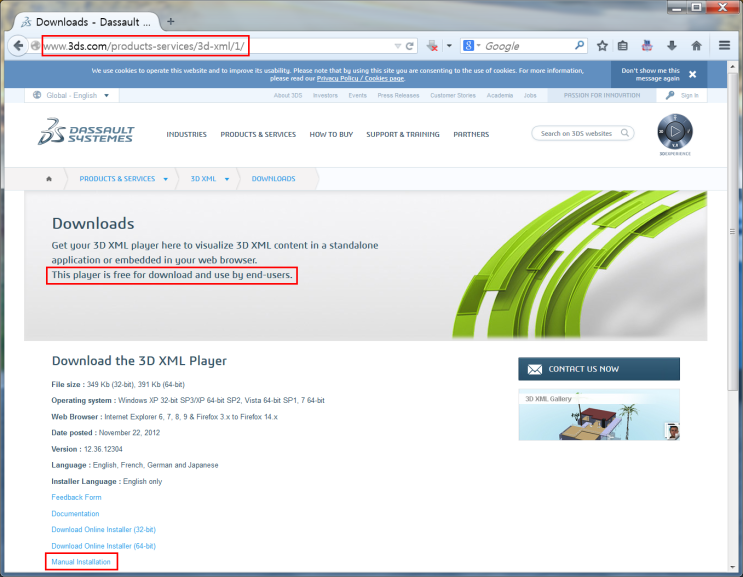
Task: Open the 3D XML Gallery thumbnail
Action: (599, 415)
